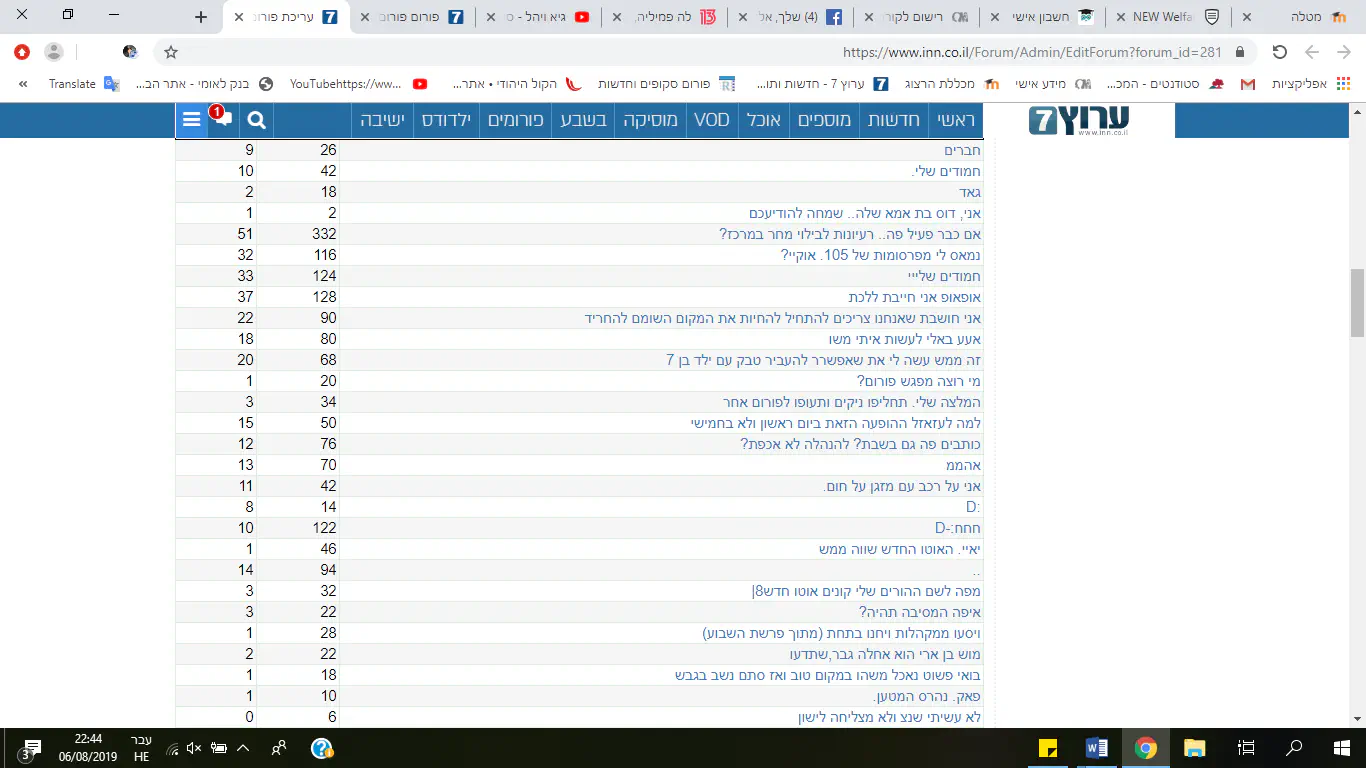Open the פורומים navigation menu item
The height and width of the screenshot is (768, 1366).
pyautogui.click(x=516, y=120)
